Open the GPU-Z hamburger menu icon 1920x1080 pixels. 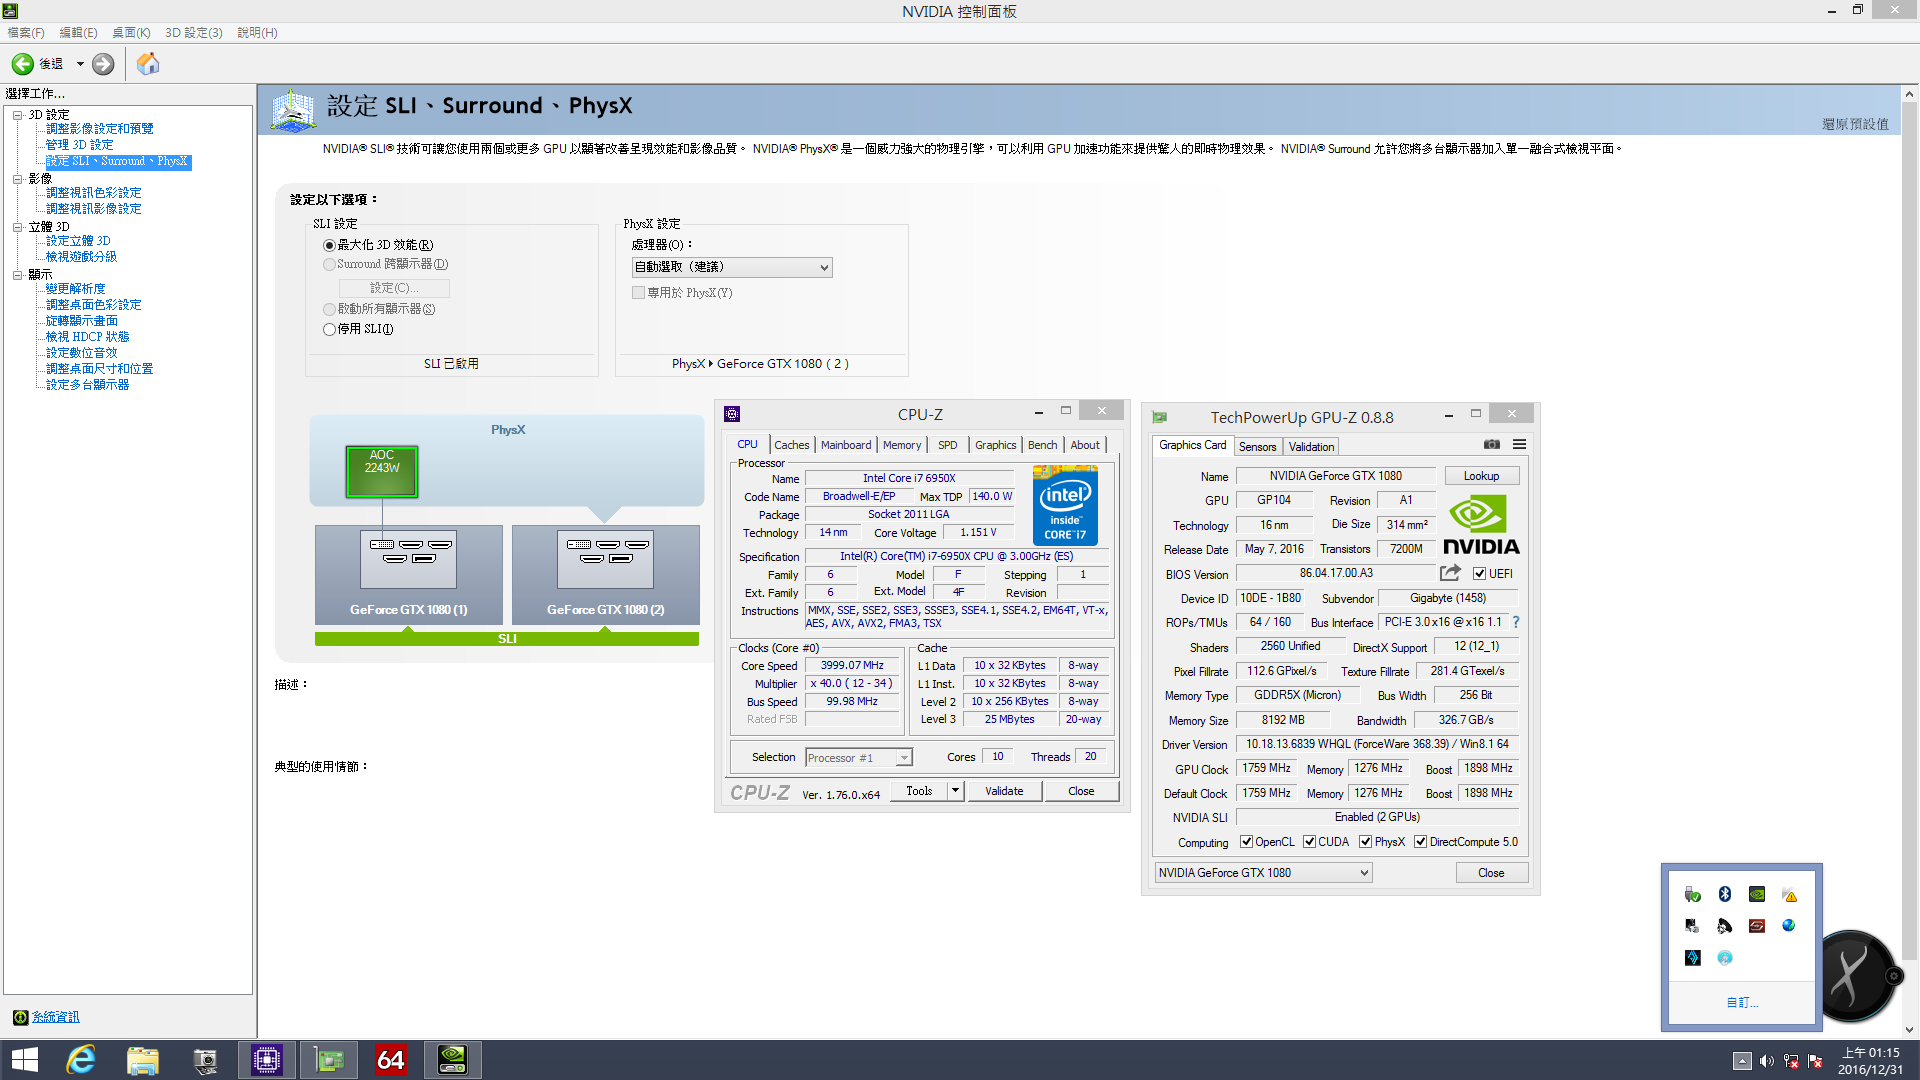click(x=1519, y=444)
